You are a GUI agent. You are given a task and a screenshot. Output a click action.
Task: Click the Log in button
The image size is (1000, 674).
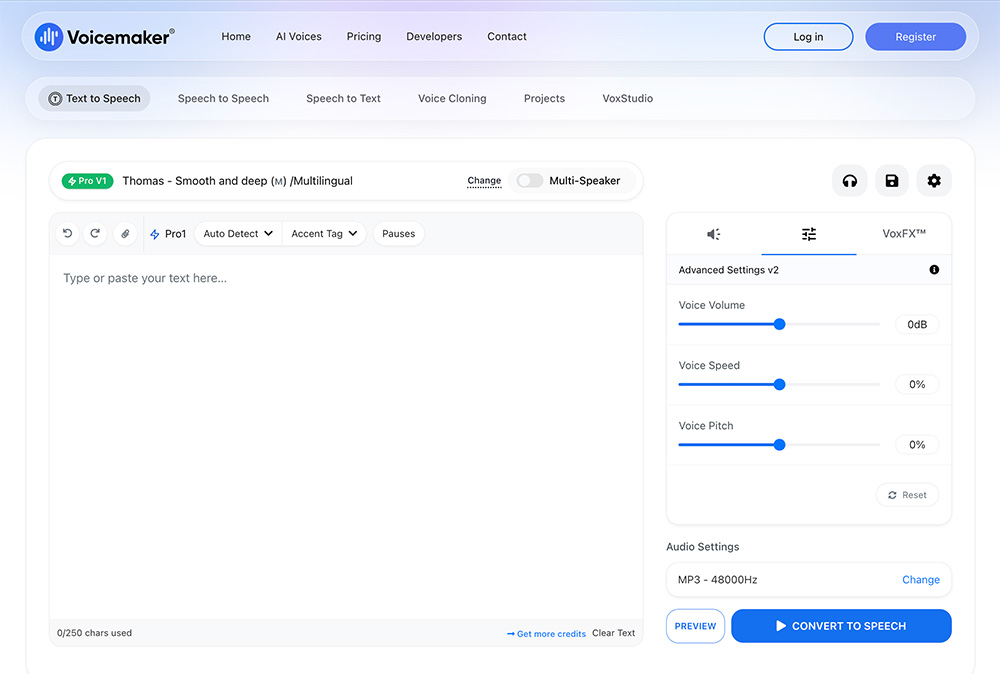pos(808,37)
